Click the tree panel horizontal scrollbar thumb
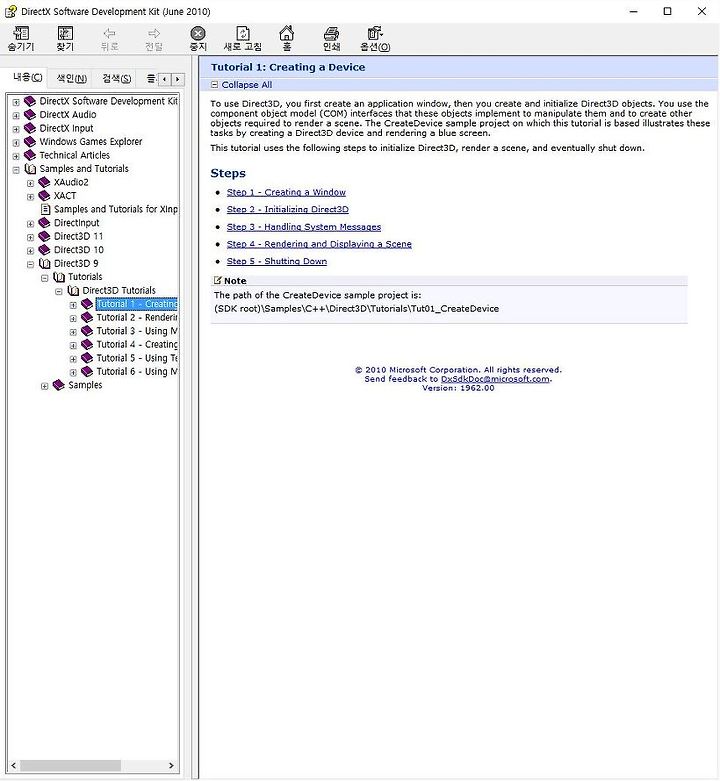Screen dimensions: 720x781 70,765
